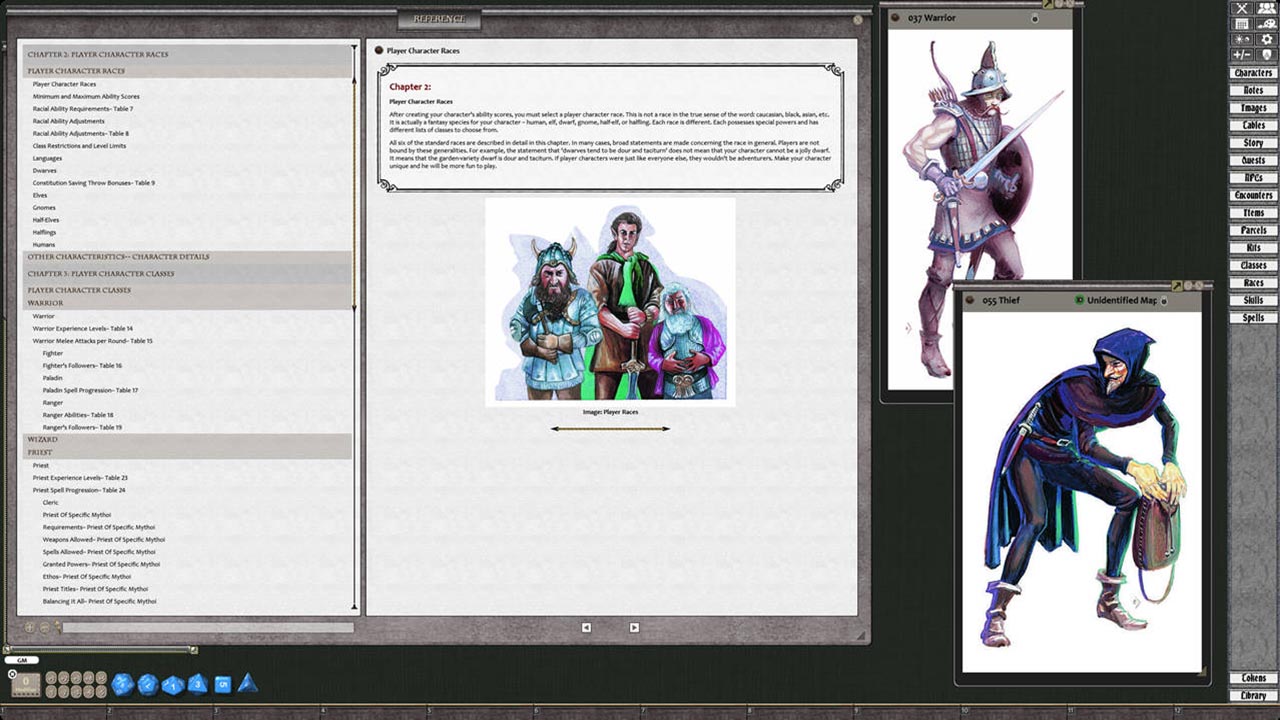
Task: Click the small radio control beside 055 Thief title
Action: click(x=971, y=300)
